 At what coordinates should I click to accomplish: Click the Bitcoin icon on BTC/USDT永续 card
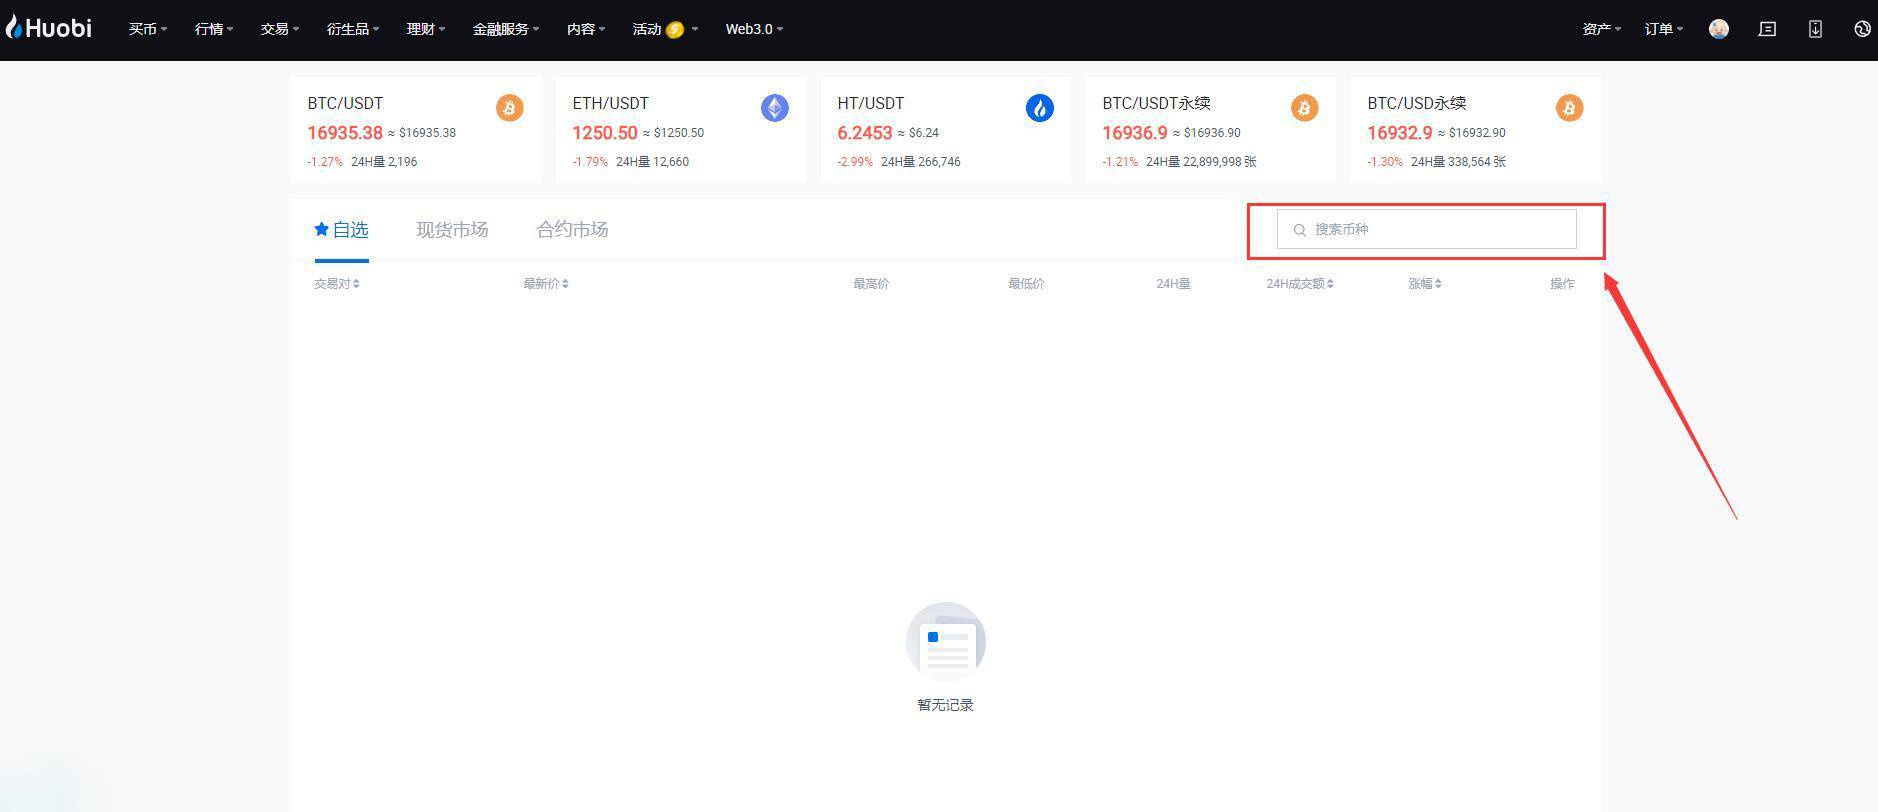pos(1304,108)
